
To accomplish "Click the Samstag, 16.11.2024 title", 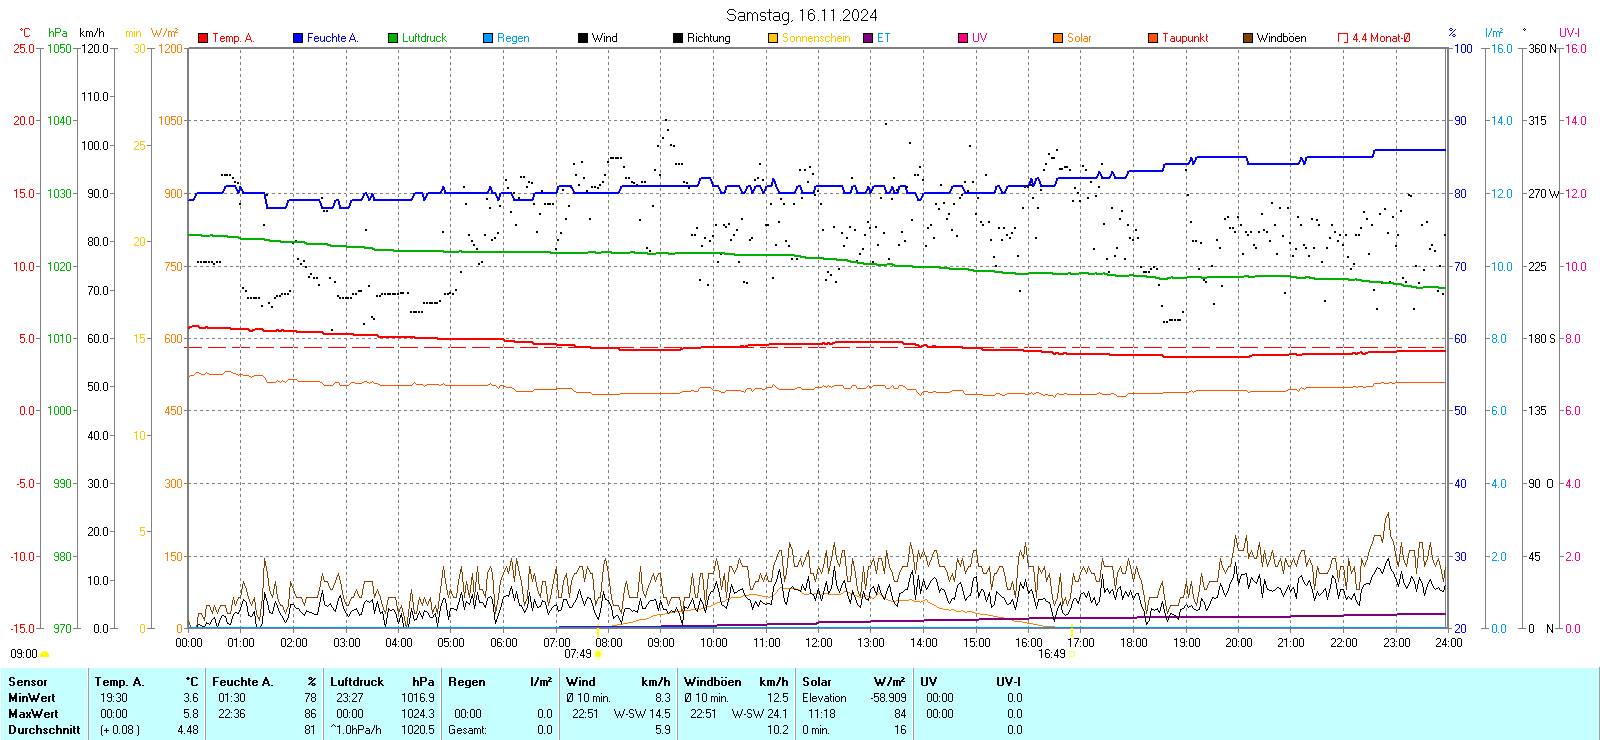I will (801, 15).
